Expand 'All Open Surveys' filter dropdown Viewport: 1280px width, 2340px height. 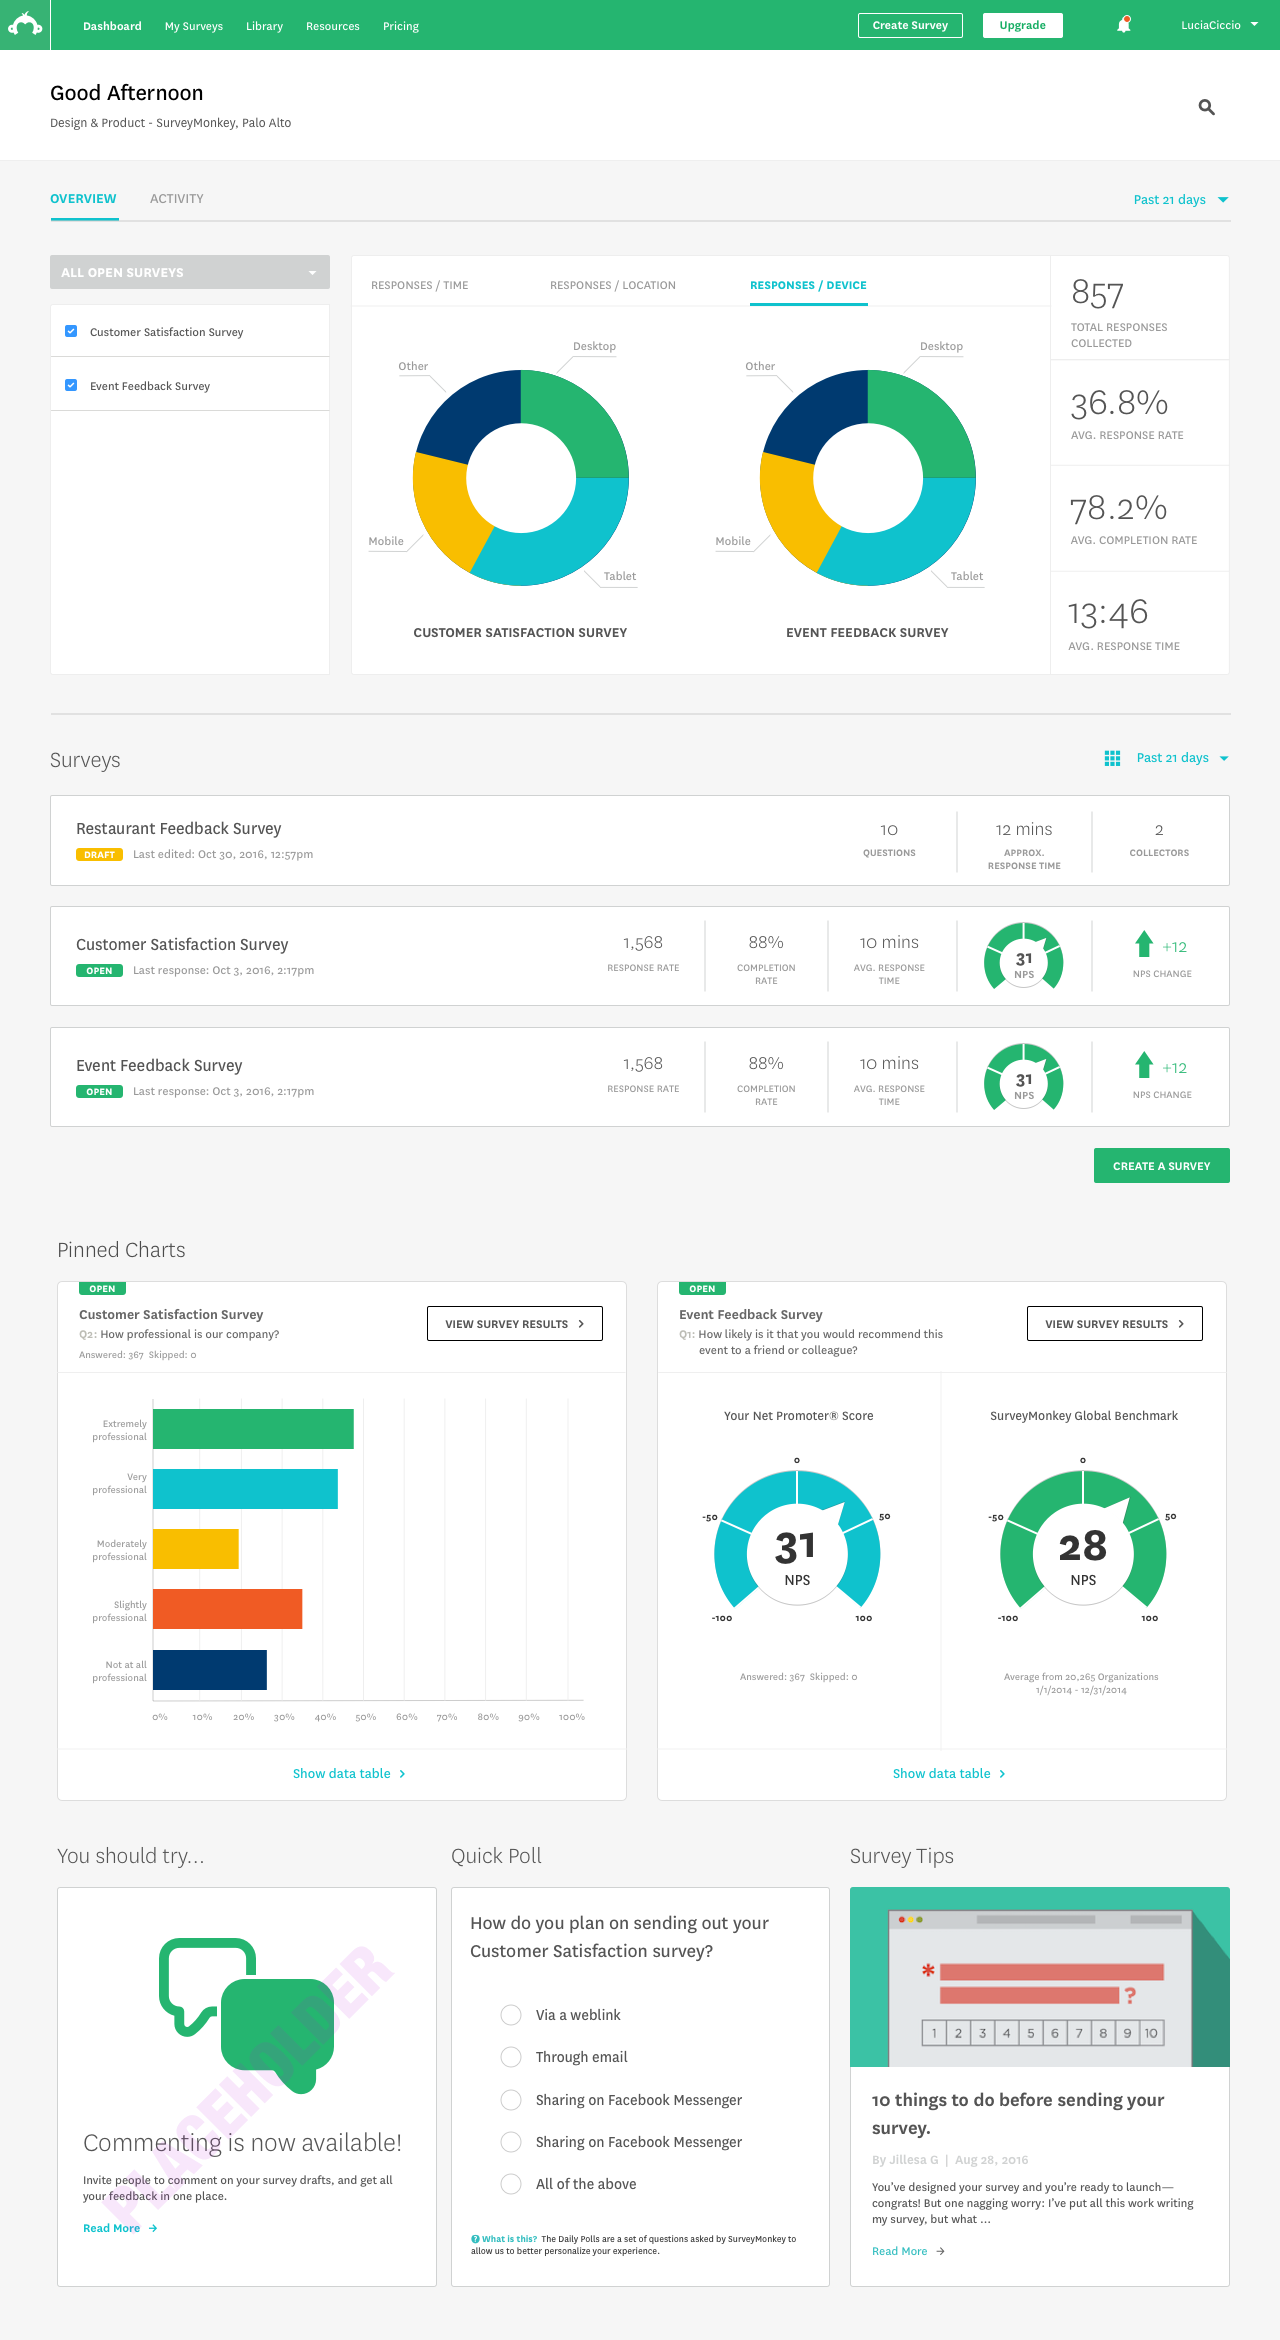click(190, 272)
